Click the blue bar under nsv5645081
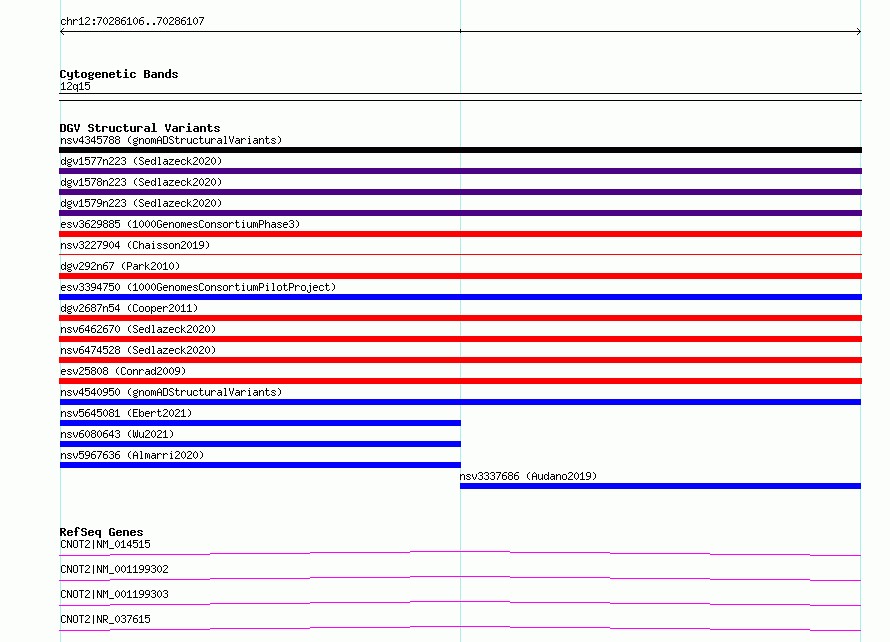 tap(260, 423)
